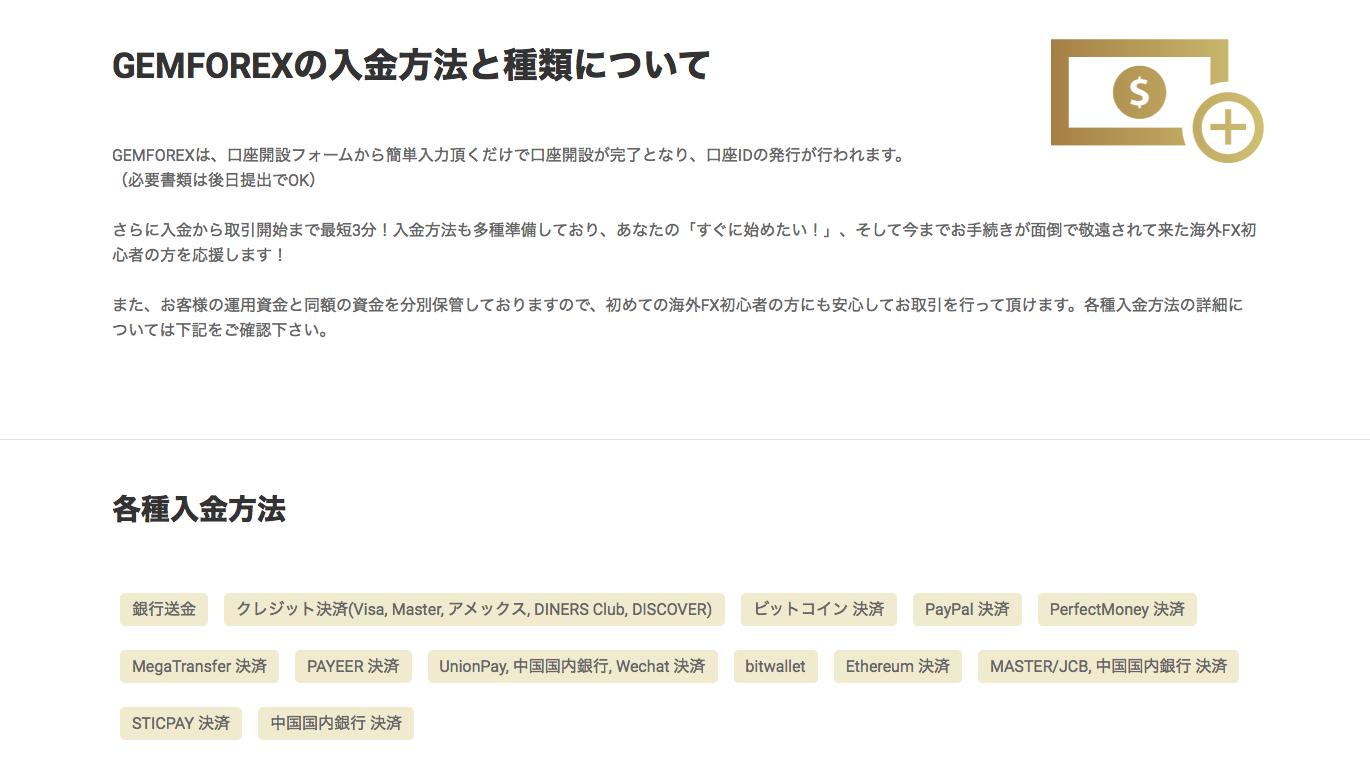Open MASTER/JCB, 中国国内銀行 決済 tag
The width and height of the screenshot is (1370, 770).
coord(1108,666)
